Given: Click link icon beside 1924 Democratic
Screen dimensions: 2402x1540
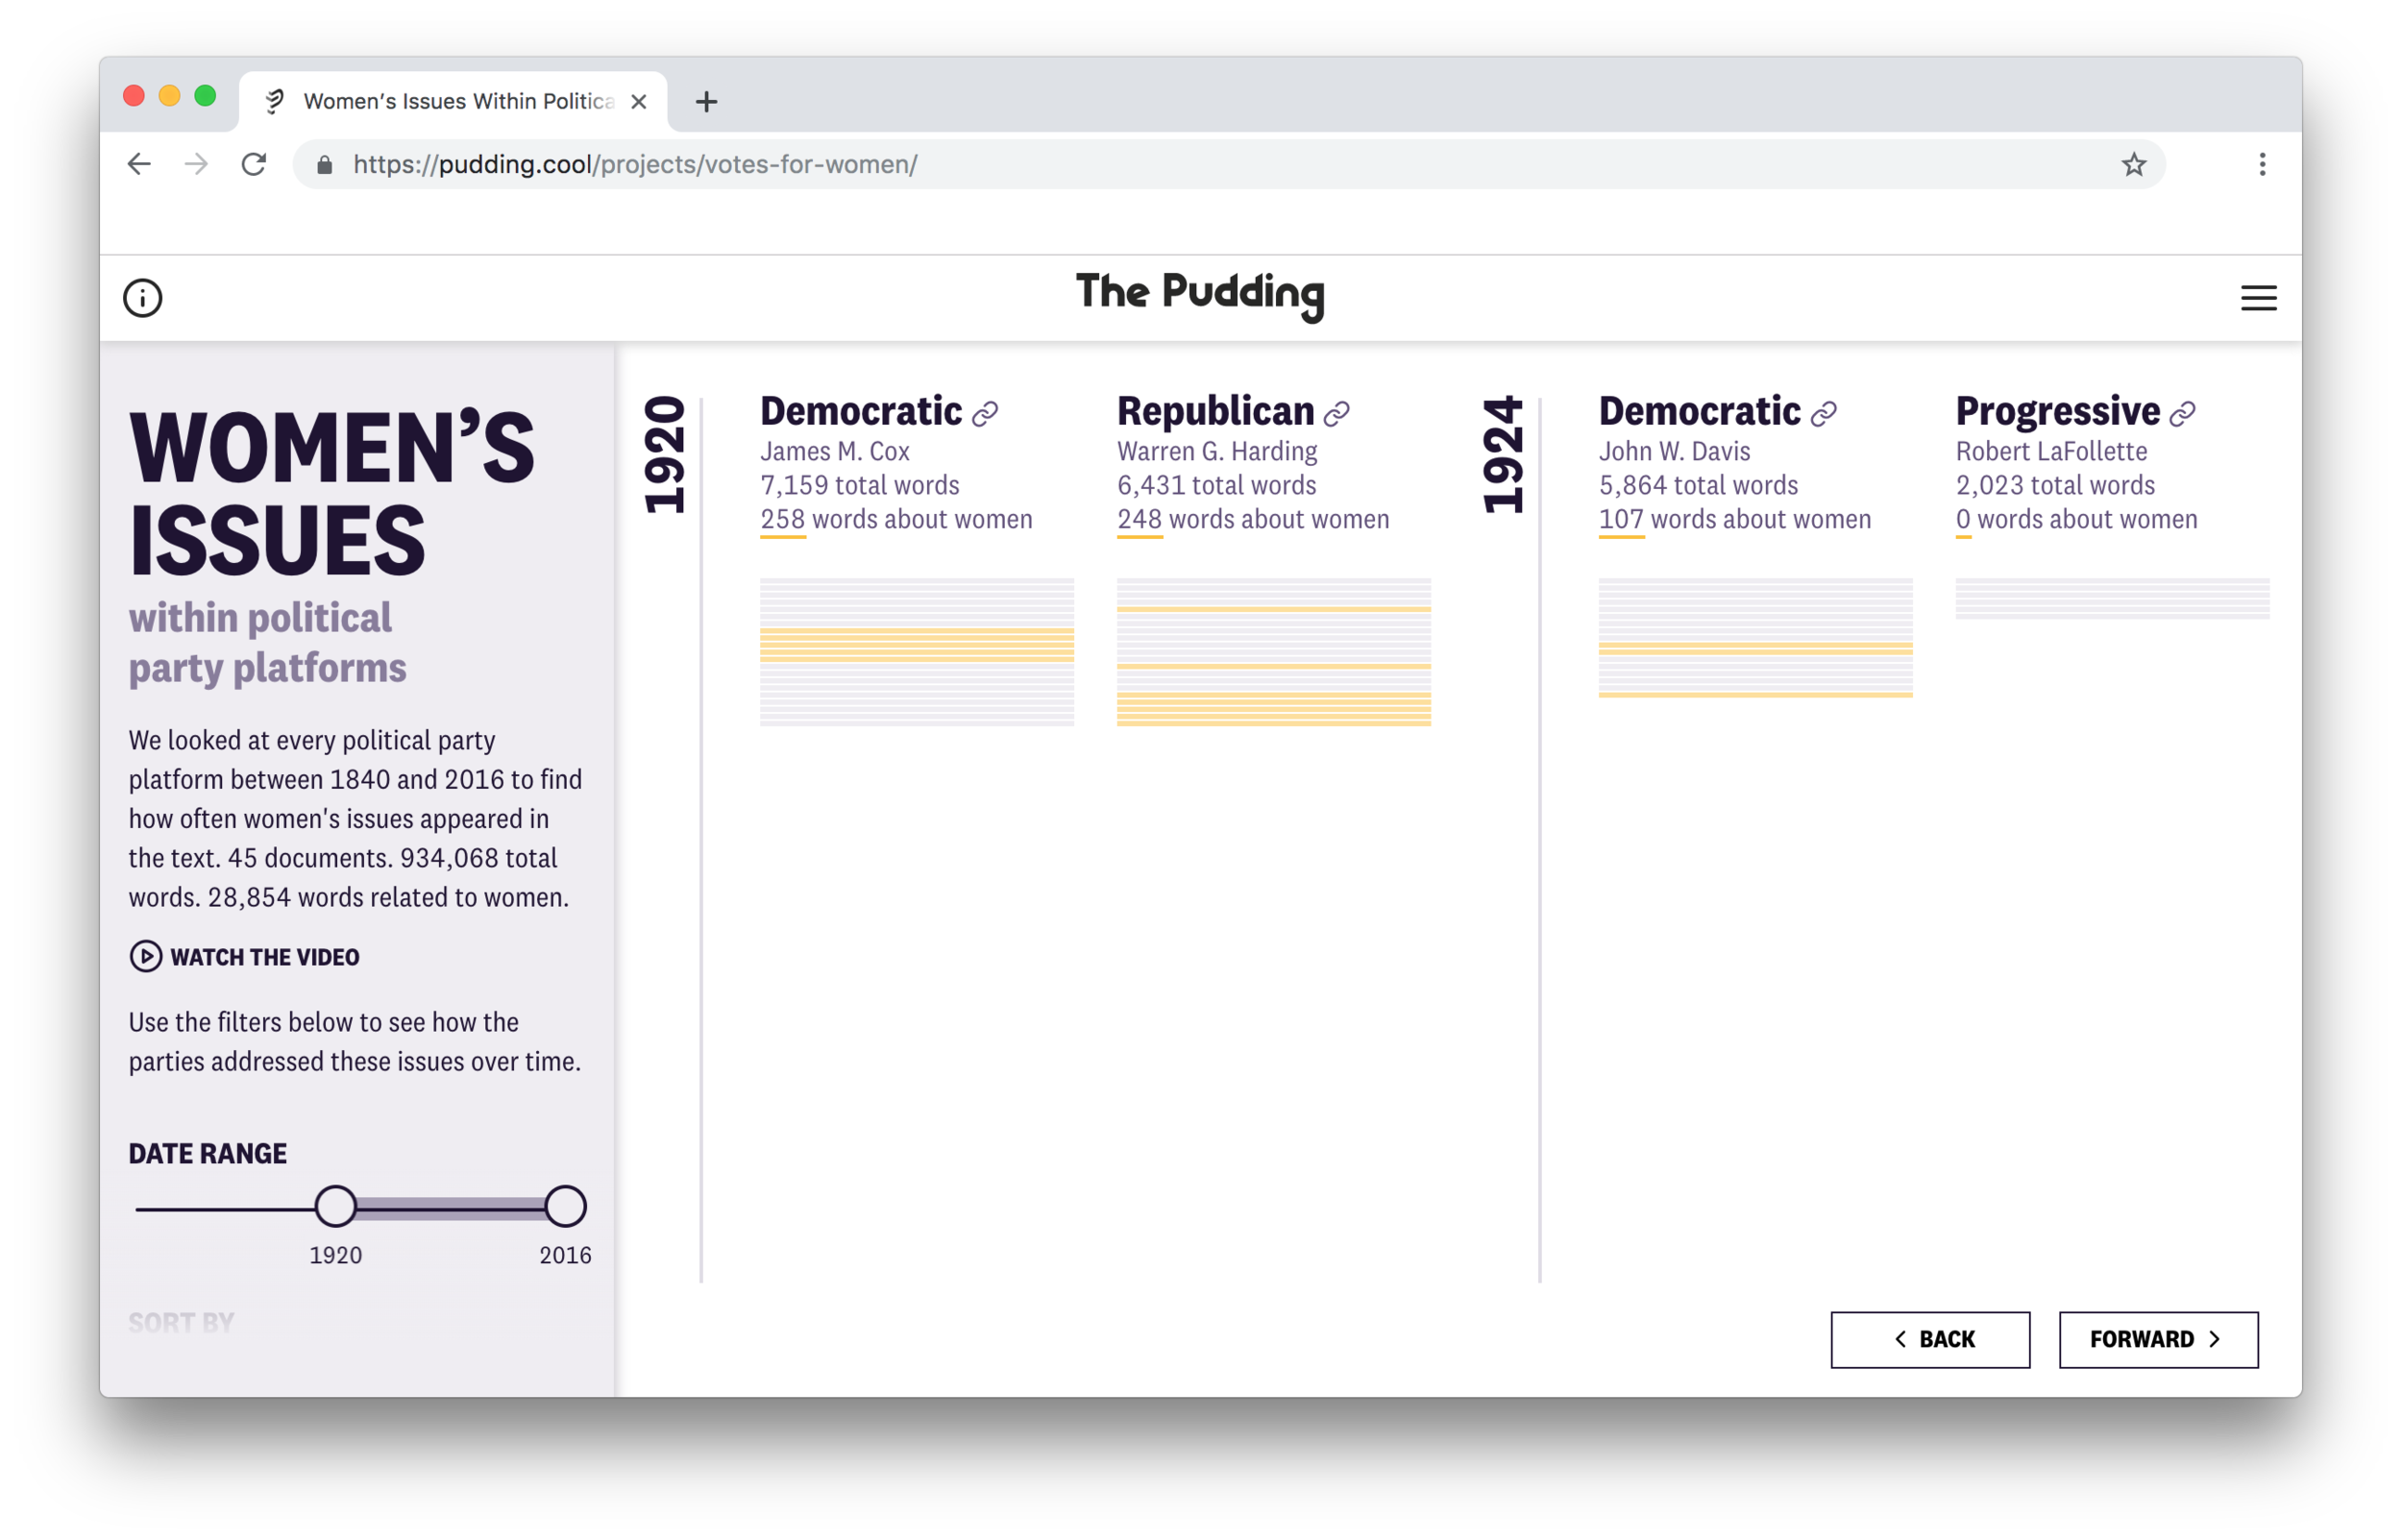Looking at the screenshot, I should coord(1824,414).
